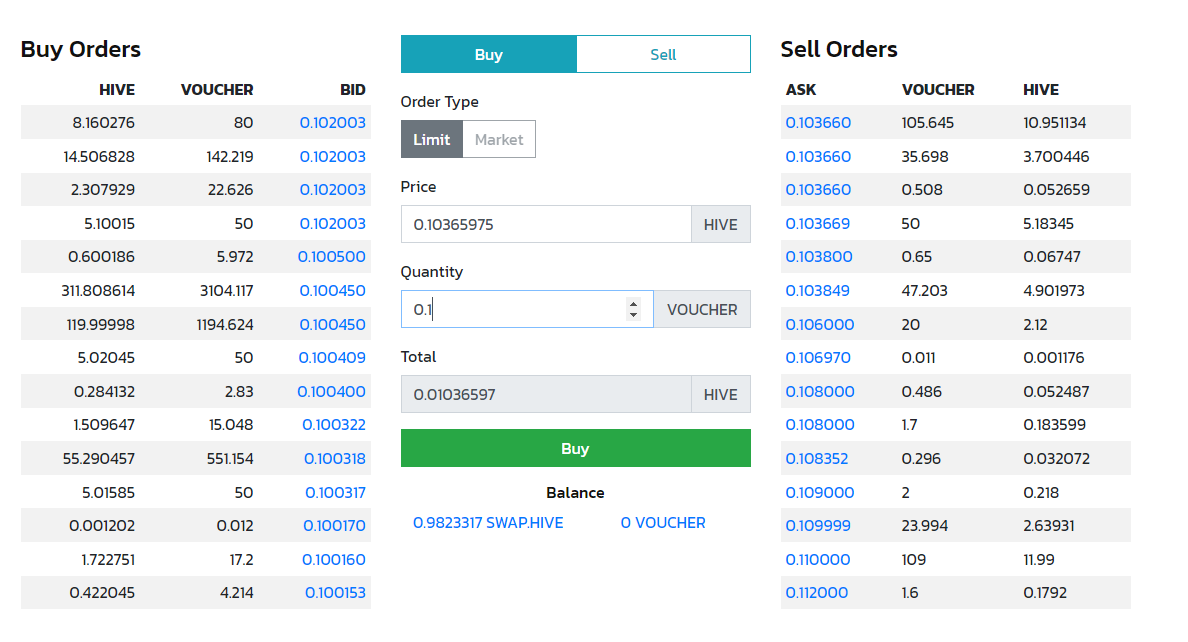This screenshot has height=642, width=1188.
Task: Click the 0.103669 ask price
Action: tap(818, 224)
